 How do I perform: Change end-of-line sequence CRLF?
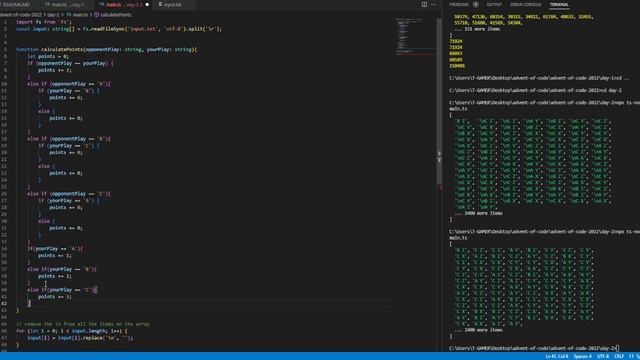(x=619, y=356)
